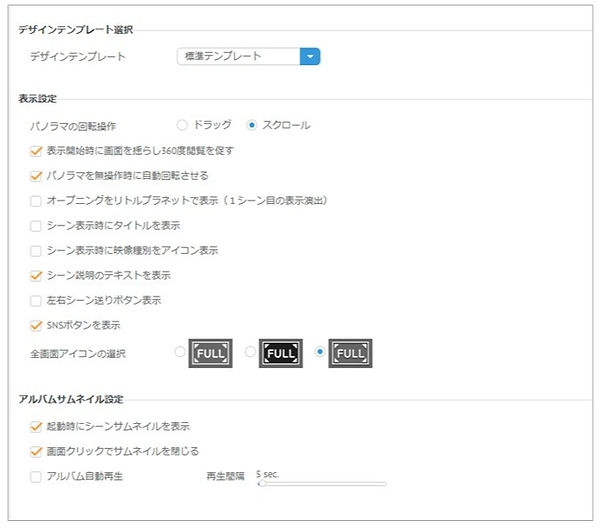Click the 標準テンプレート combo box field

click(238, 56)
